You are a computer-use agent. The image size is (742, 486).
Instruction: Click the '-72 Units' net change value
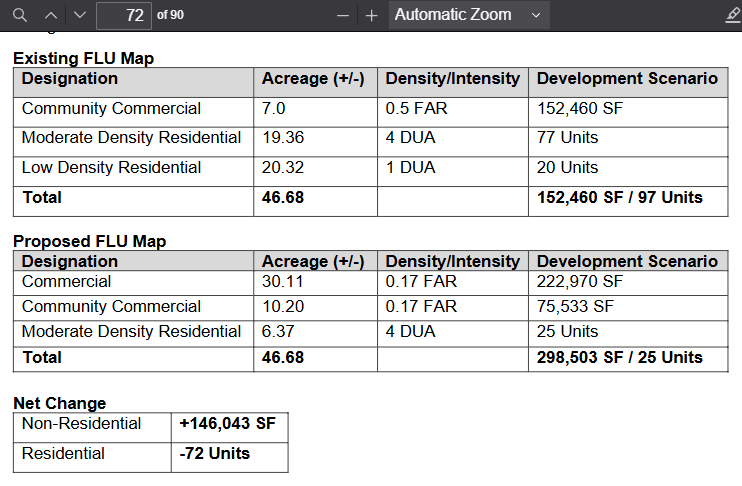[214, 453]
